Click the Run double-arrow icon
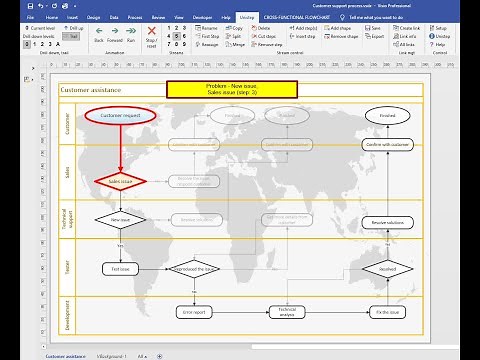Image resolution: width=480 pixels, height=360 pixels. (131, 31)
